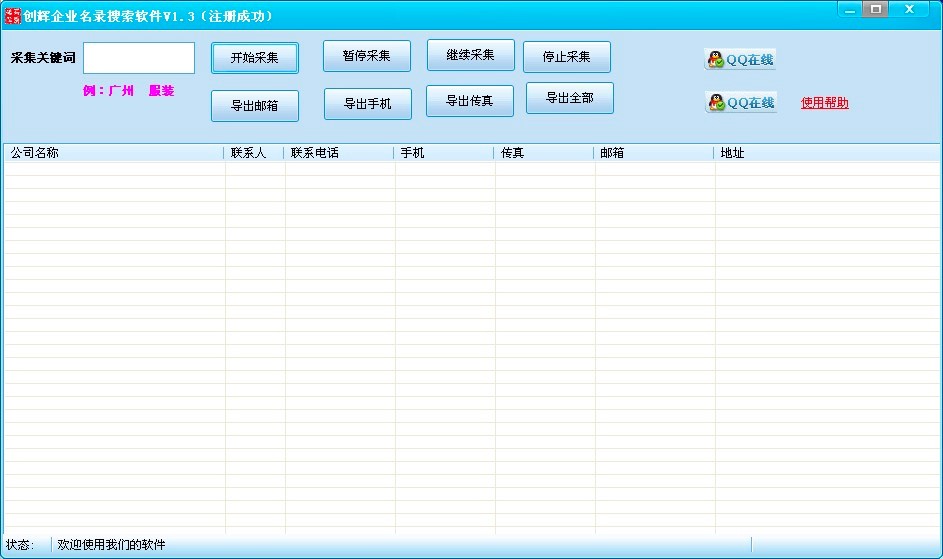Export mobile numbers via 导出手机
This screenshot has height=559, width=943.
(367, 104)
